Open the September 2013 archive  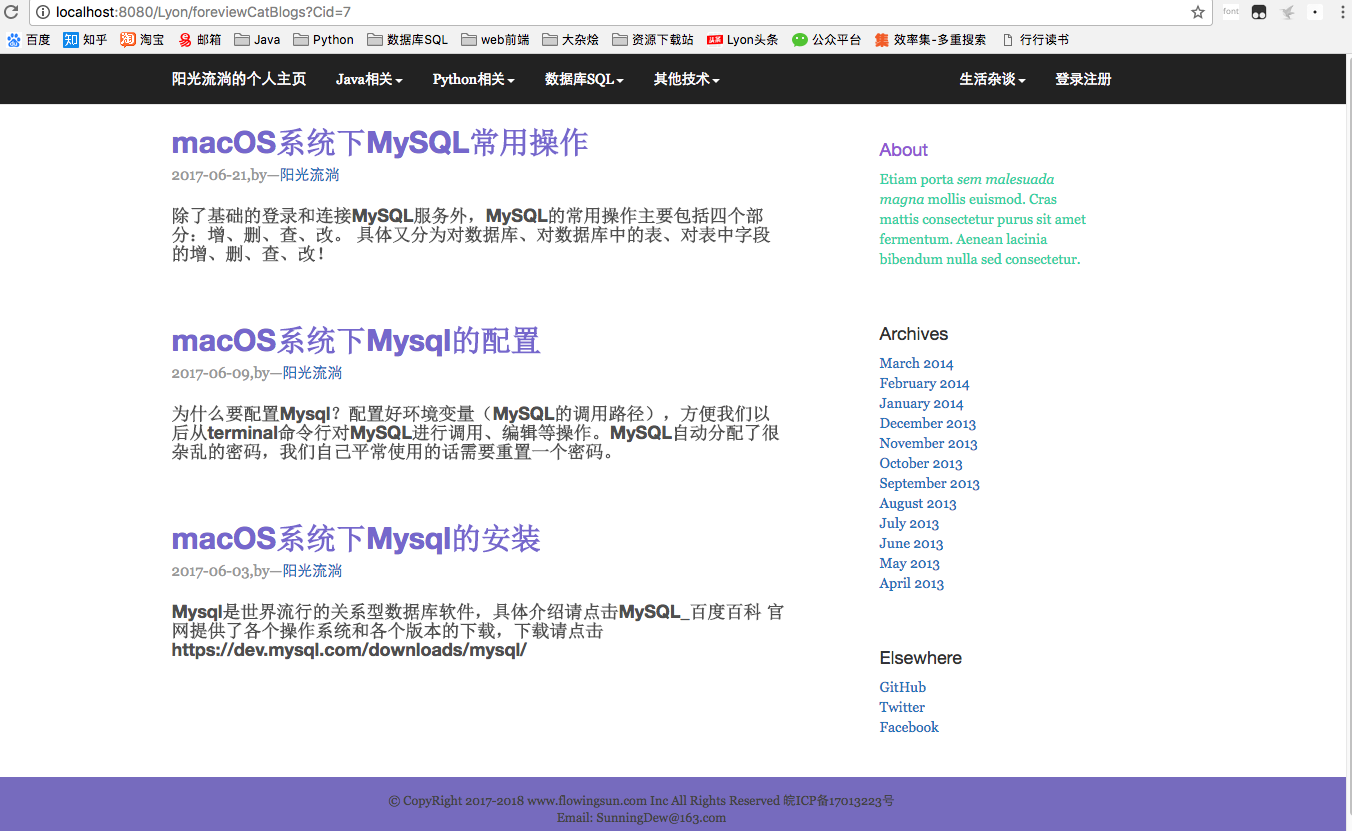tap(929, 483)
